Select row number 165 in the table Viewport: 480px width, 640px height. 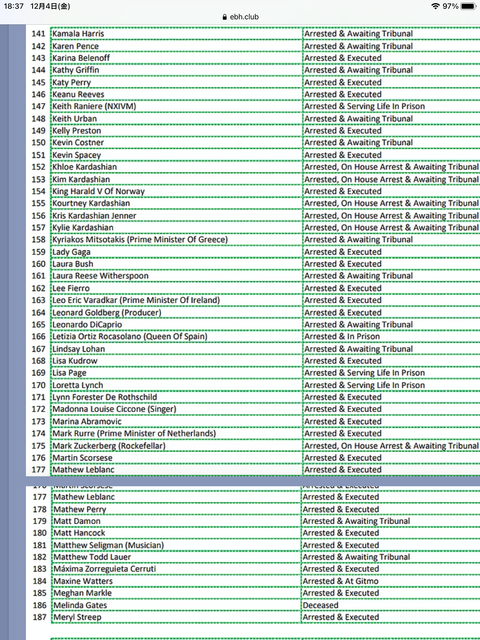pos(38,324)
